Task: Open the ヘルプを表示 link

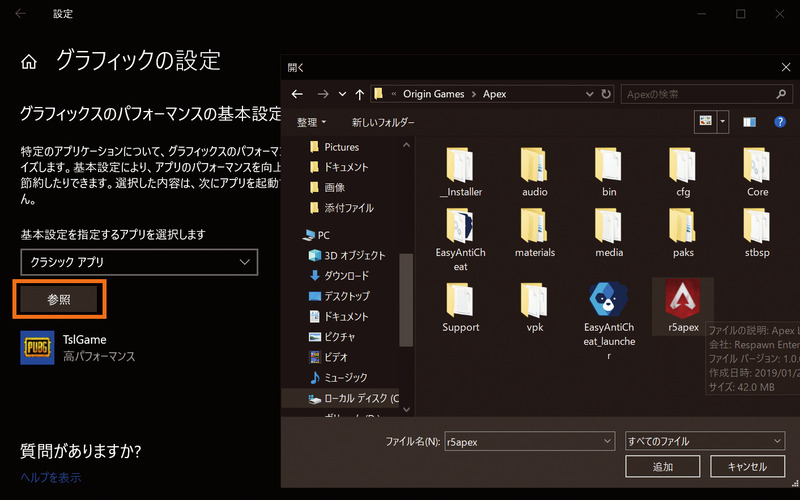Action: [x=51, y=478]
